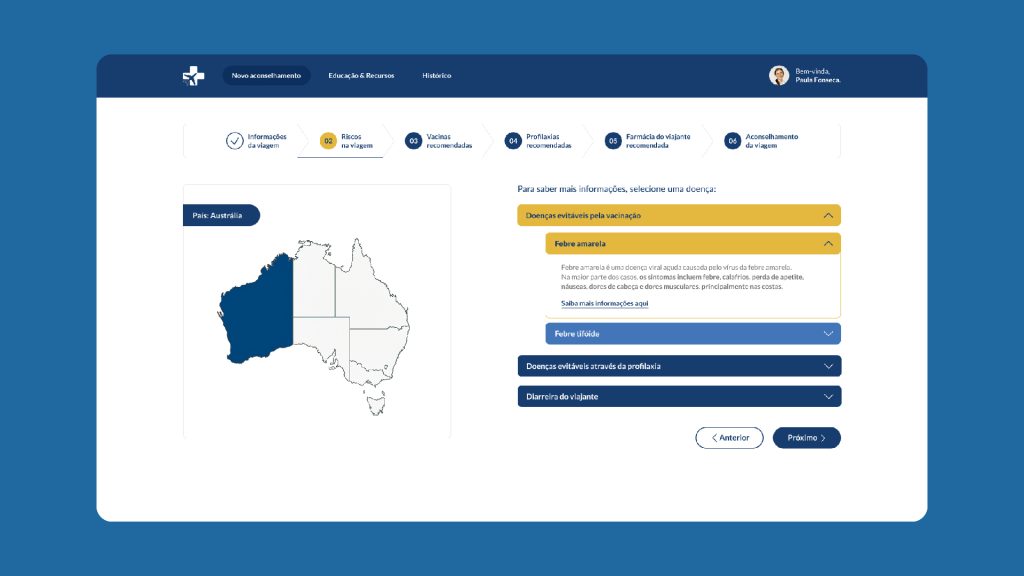This screenshot has width=1024, height=576.
Task: Click Paula Fonseca's profile avatar
Action: 778,76
